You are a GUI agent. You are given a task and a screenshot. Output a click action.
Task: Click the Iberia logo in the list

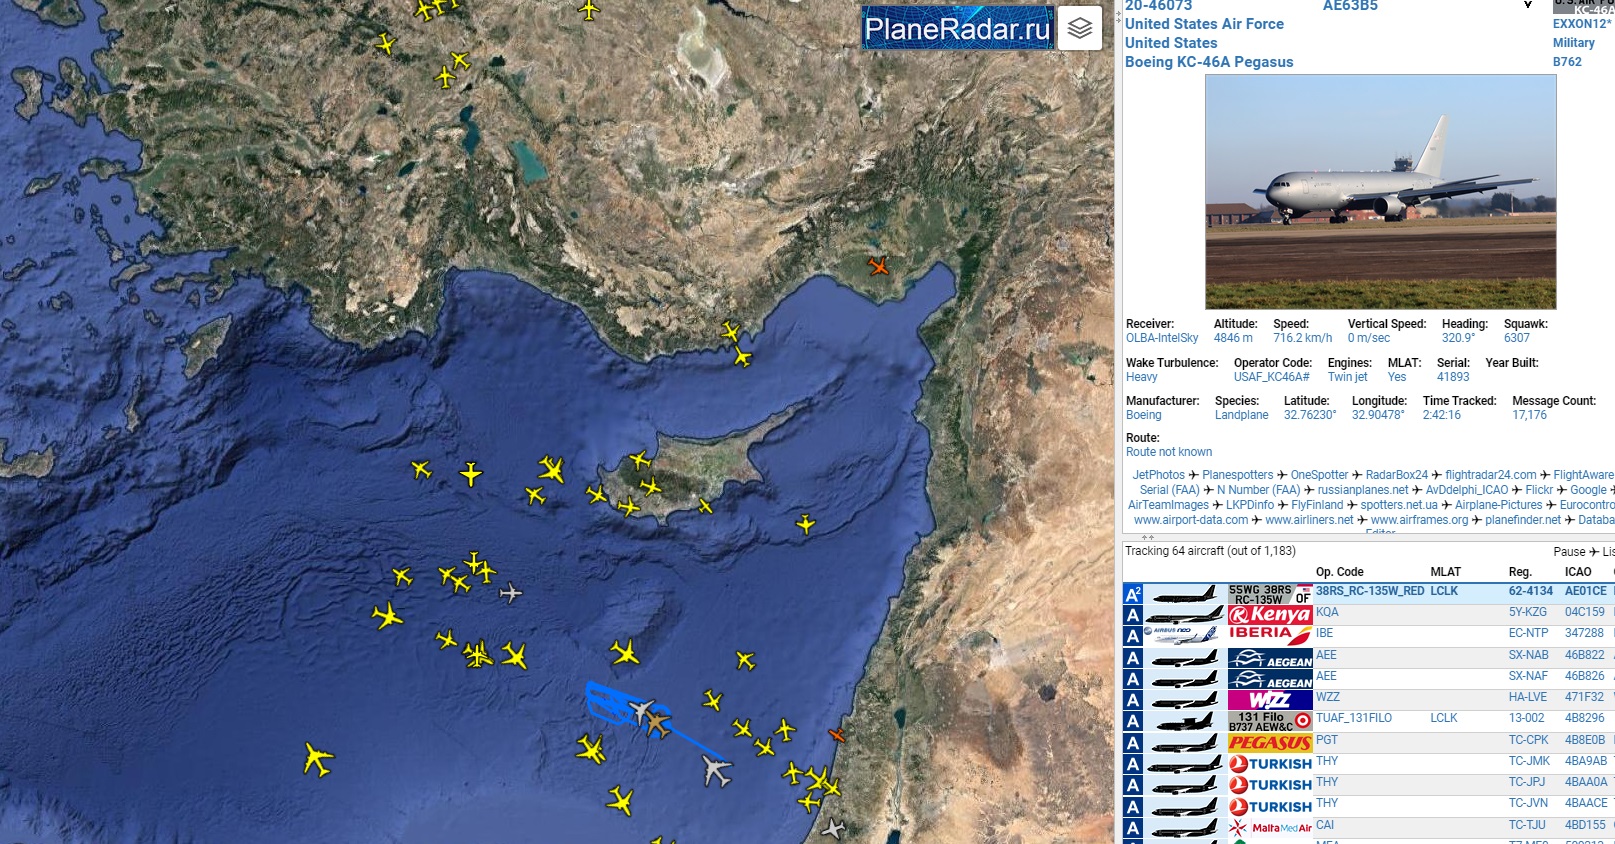tap(1269, 635)
